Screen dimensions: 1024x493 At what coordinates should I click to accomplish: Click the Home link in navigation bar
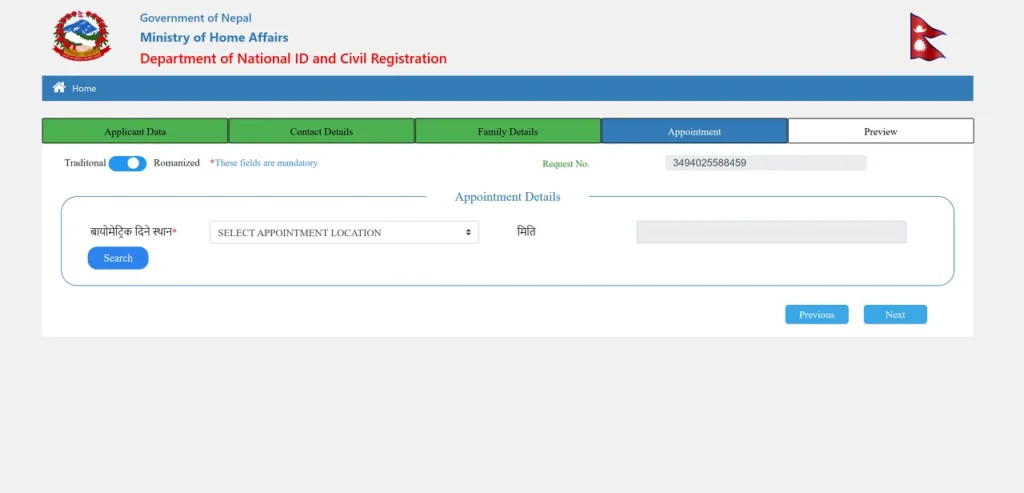click(84, 89)
